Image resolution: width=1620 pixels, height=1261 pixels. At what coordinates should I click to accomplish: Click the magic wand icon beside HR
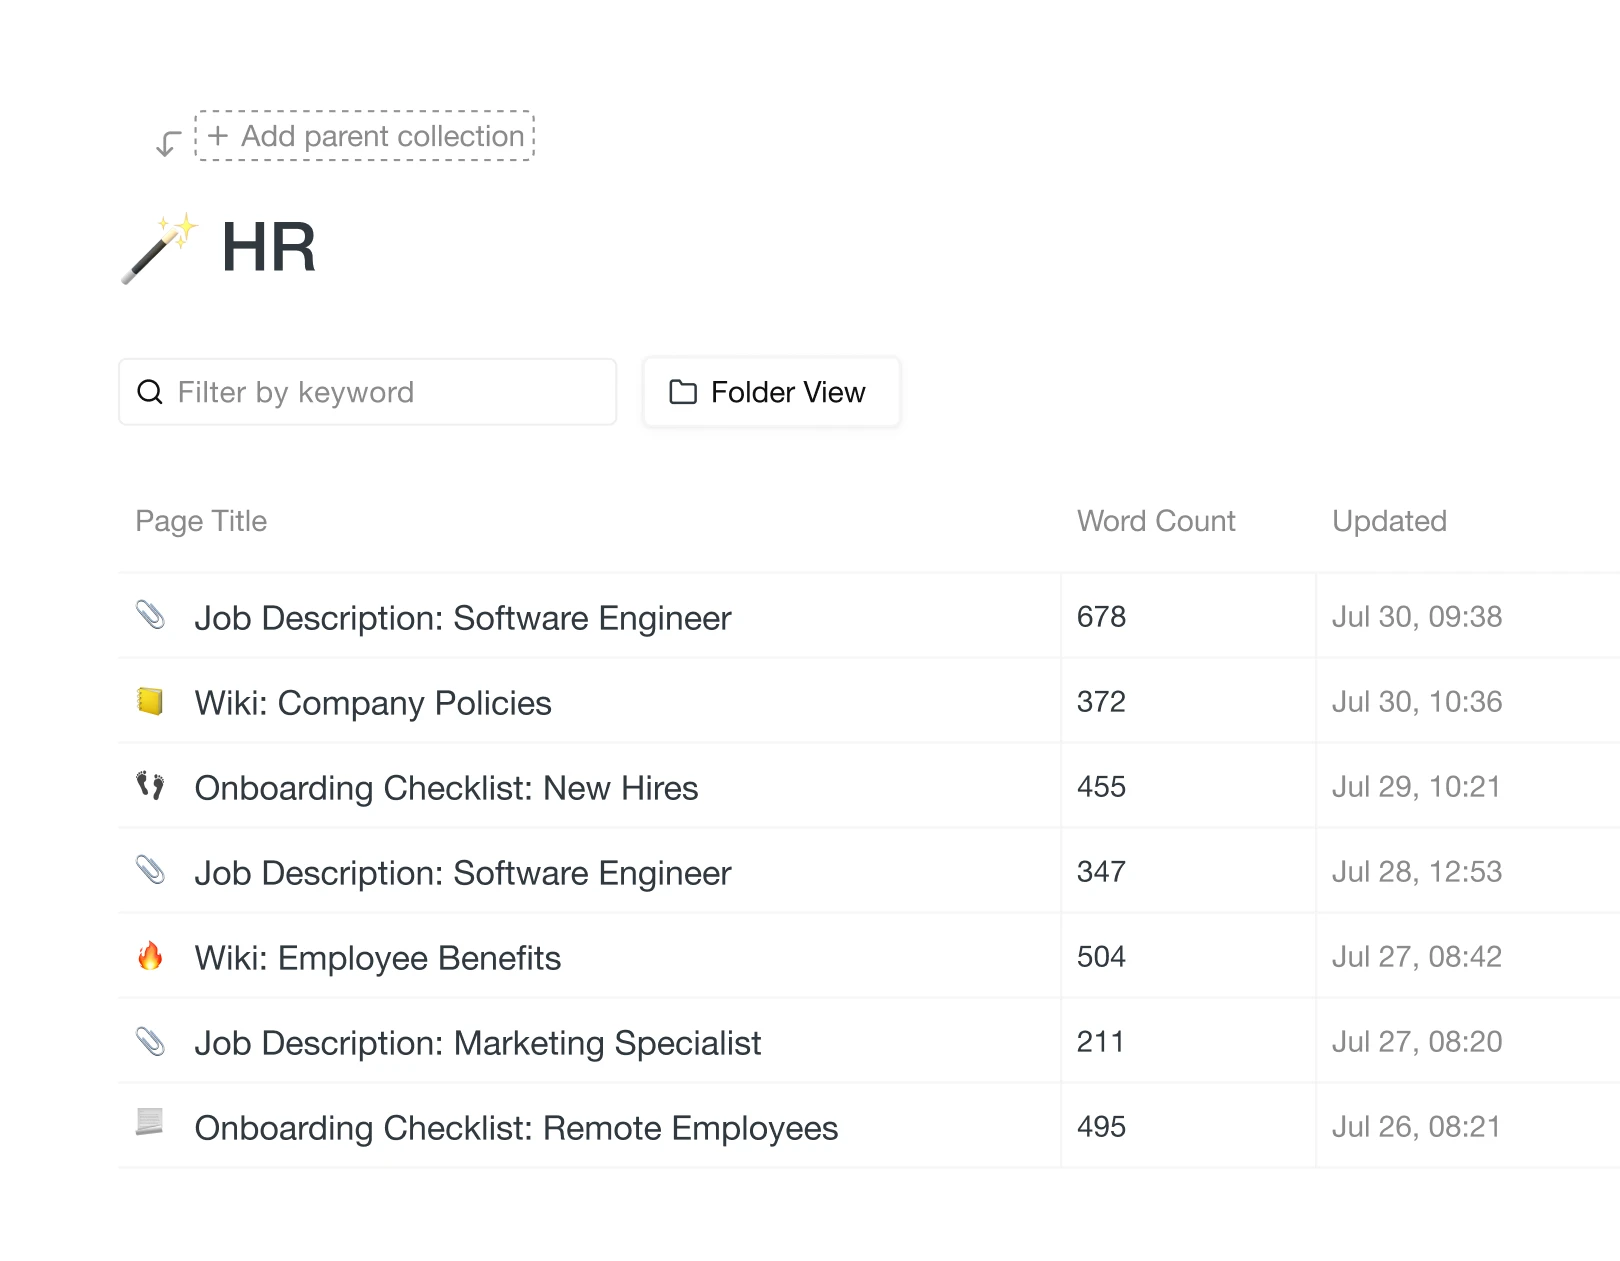159,248
